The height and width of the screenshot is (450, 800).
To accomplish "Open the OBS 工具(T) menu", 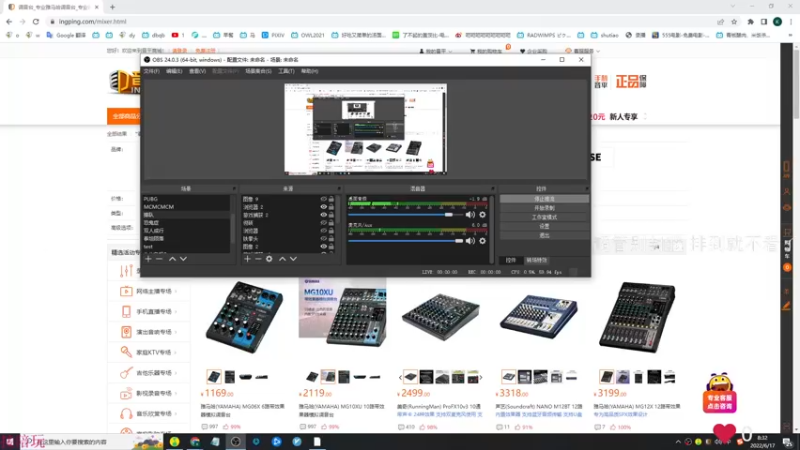I will [x=286, y=71].
